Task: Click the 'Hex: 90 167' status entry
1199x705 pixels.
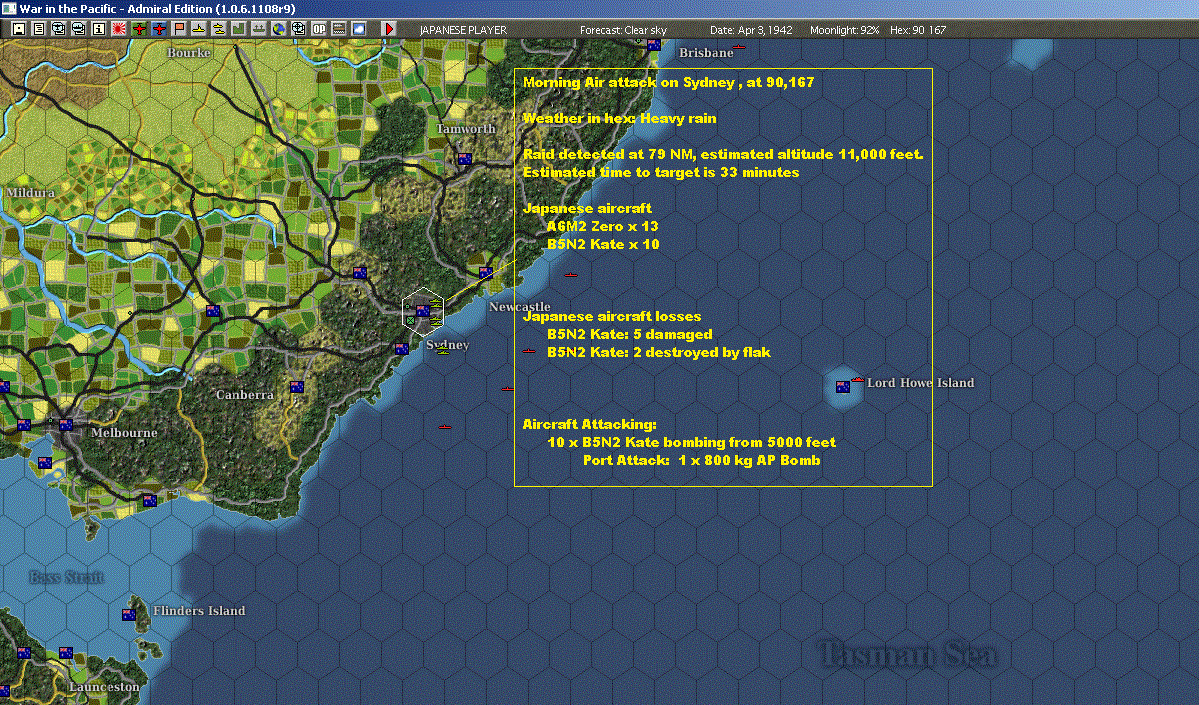Action: (x=918, y=30)
